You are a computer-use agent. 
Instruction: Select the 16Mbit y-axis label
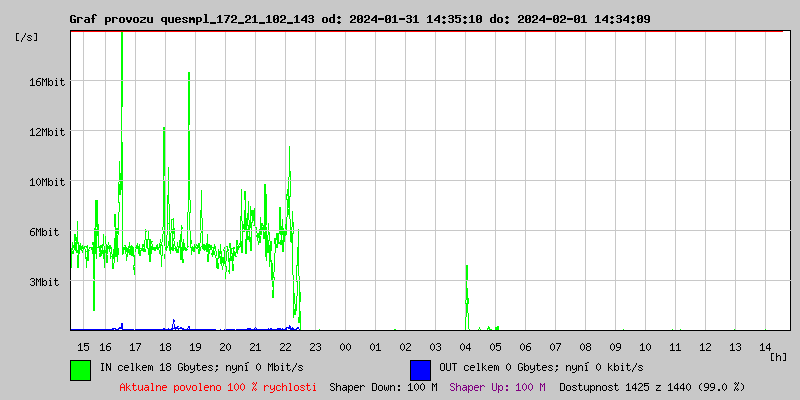tap(46, 82)
